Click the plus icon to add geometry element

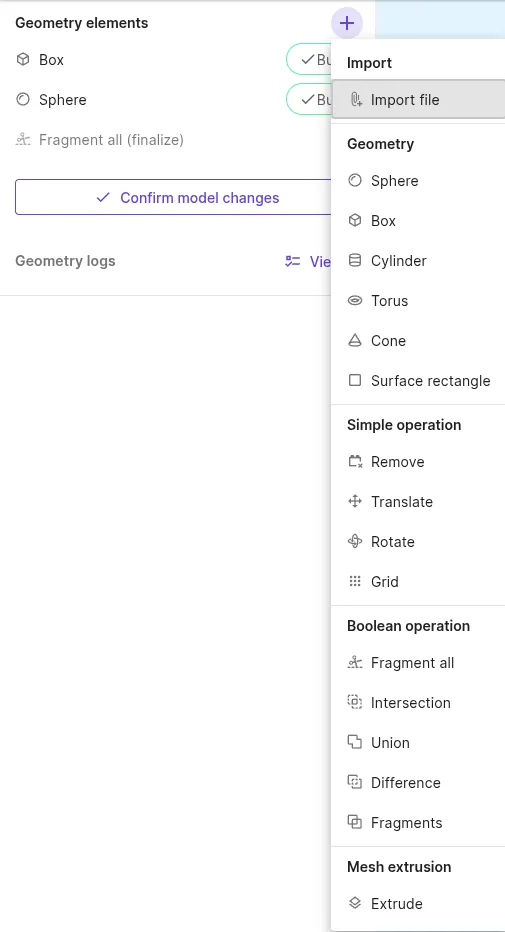347,23
